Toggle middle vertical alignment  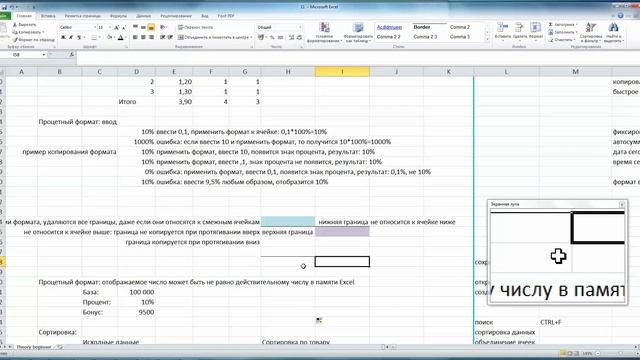143,27
